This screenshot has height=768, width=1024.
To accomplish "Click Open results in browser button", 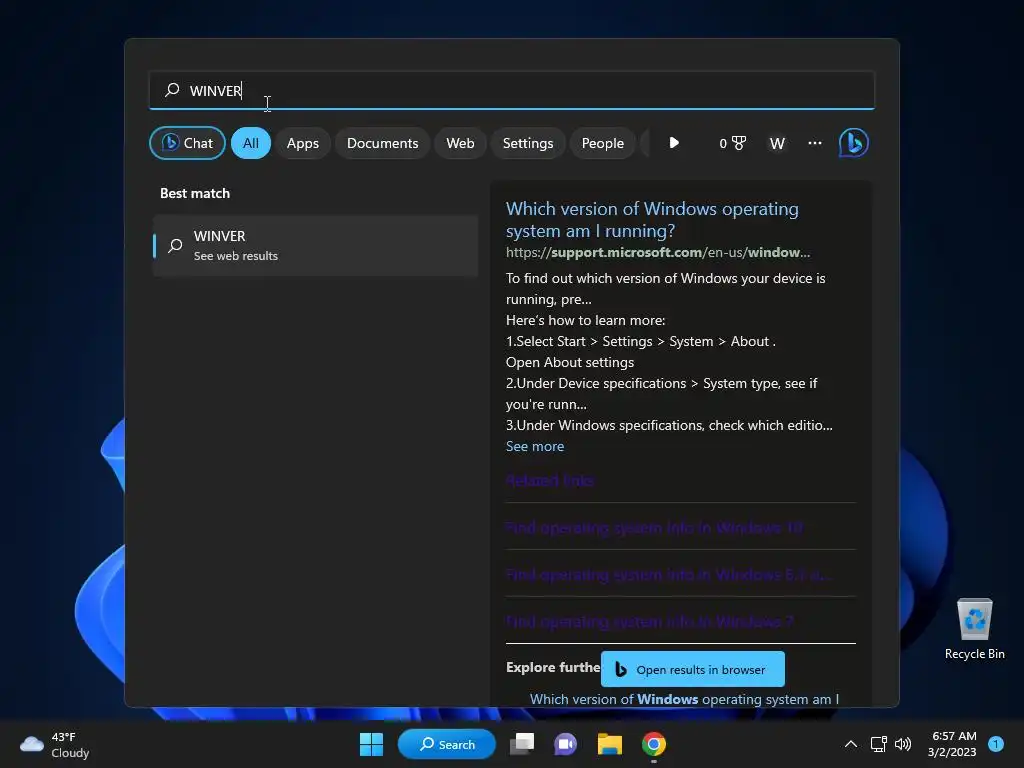I will (x=693, y=669).
